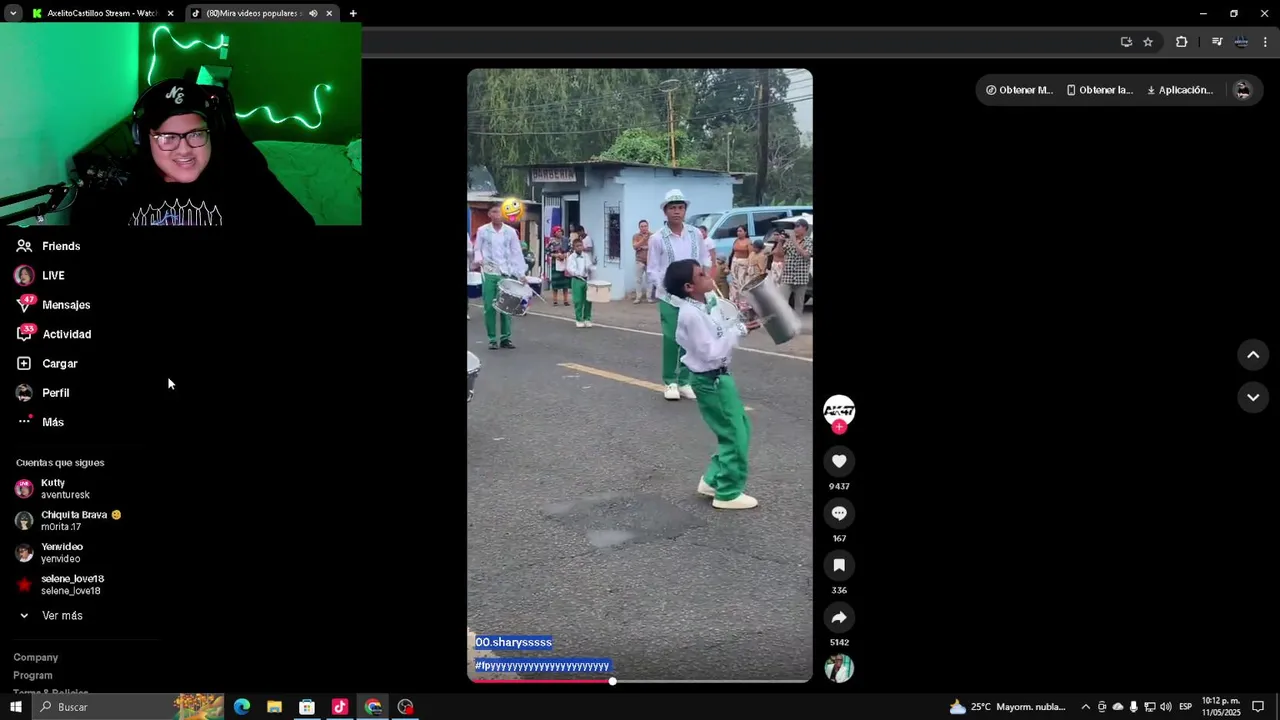
Task: Open the clock showing 10:12 p. m.
Action: coord(1221,707)
